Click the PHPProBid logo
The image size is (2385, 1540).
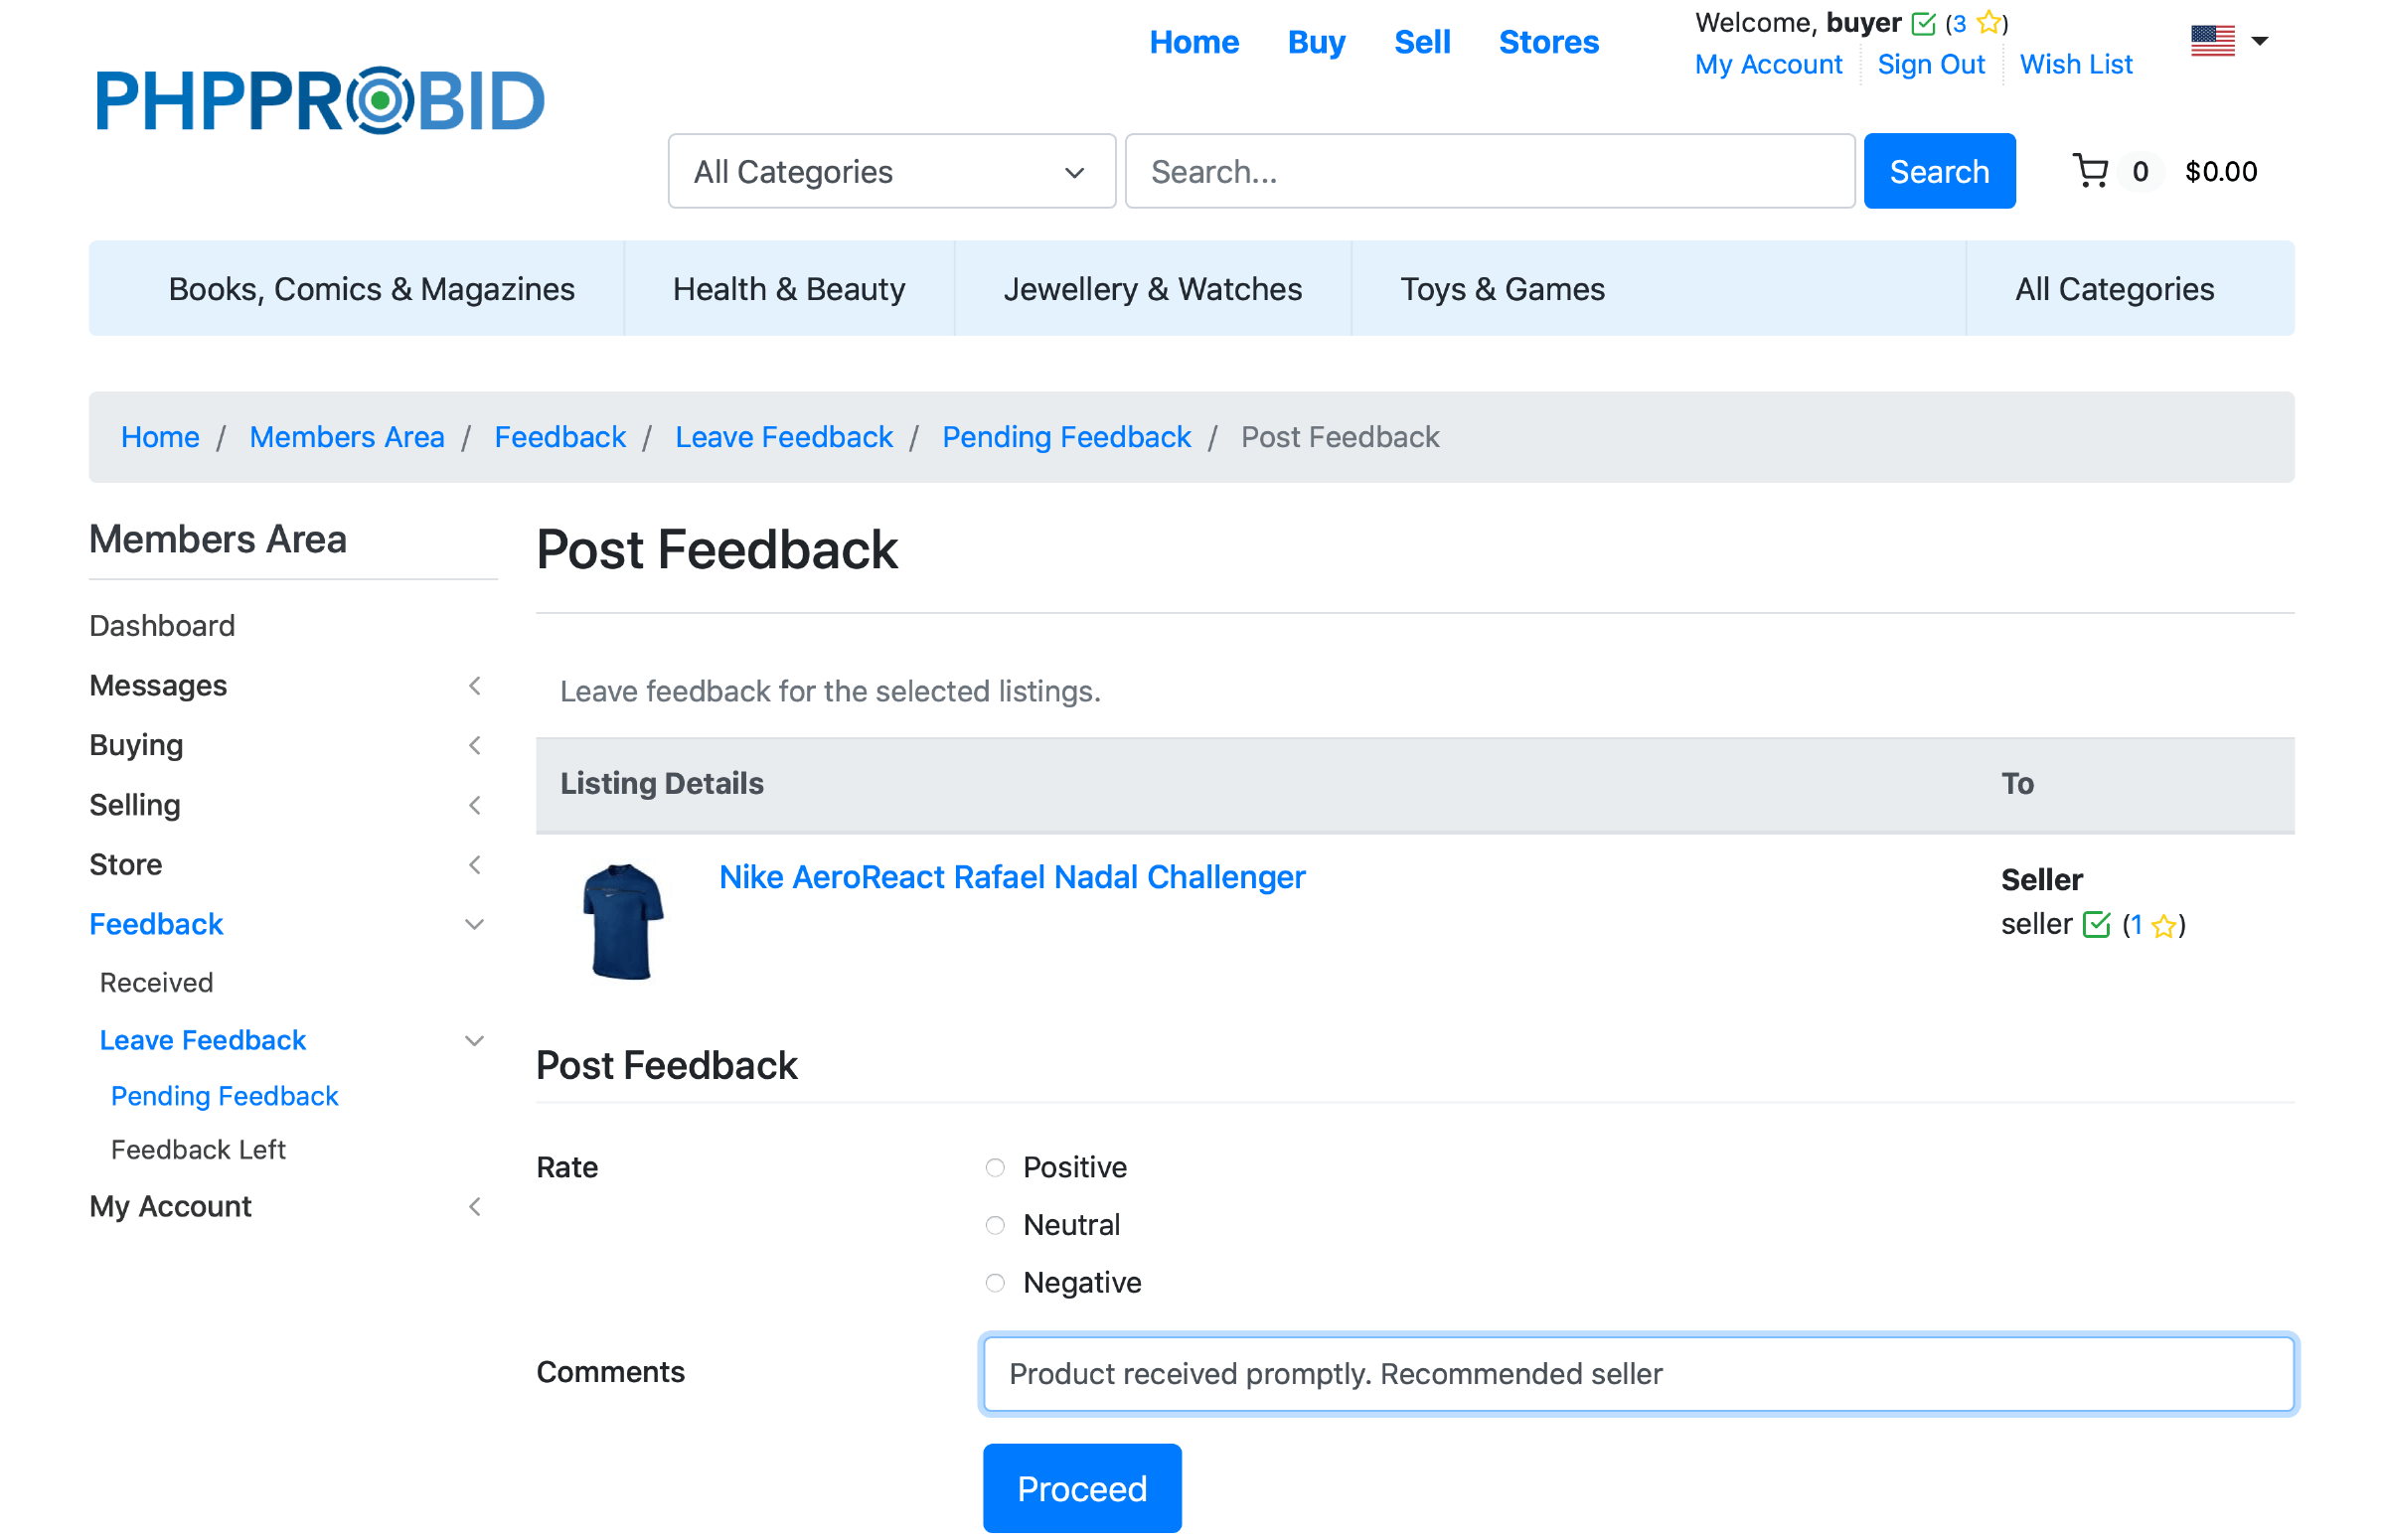coord(320,100)
